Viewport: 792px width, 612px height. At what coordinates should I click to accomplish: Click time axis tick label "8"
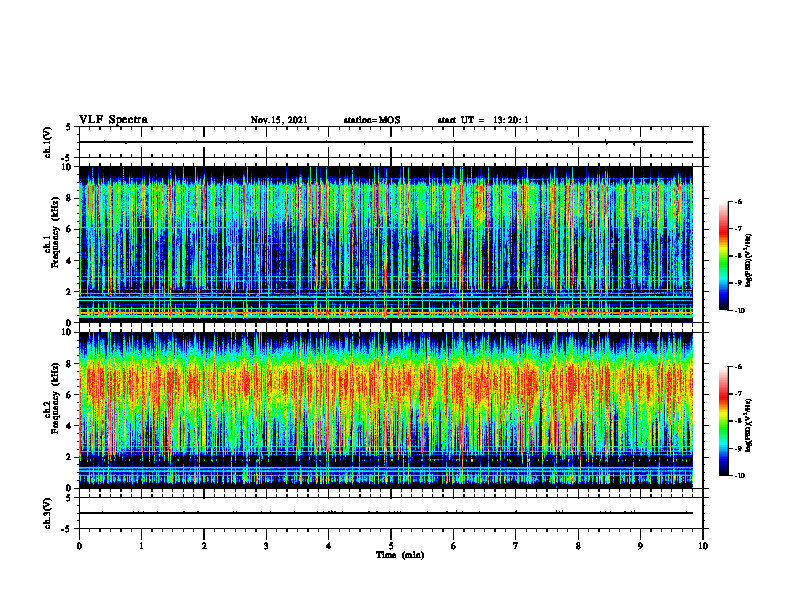point(578,546)
